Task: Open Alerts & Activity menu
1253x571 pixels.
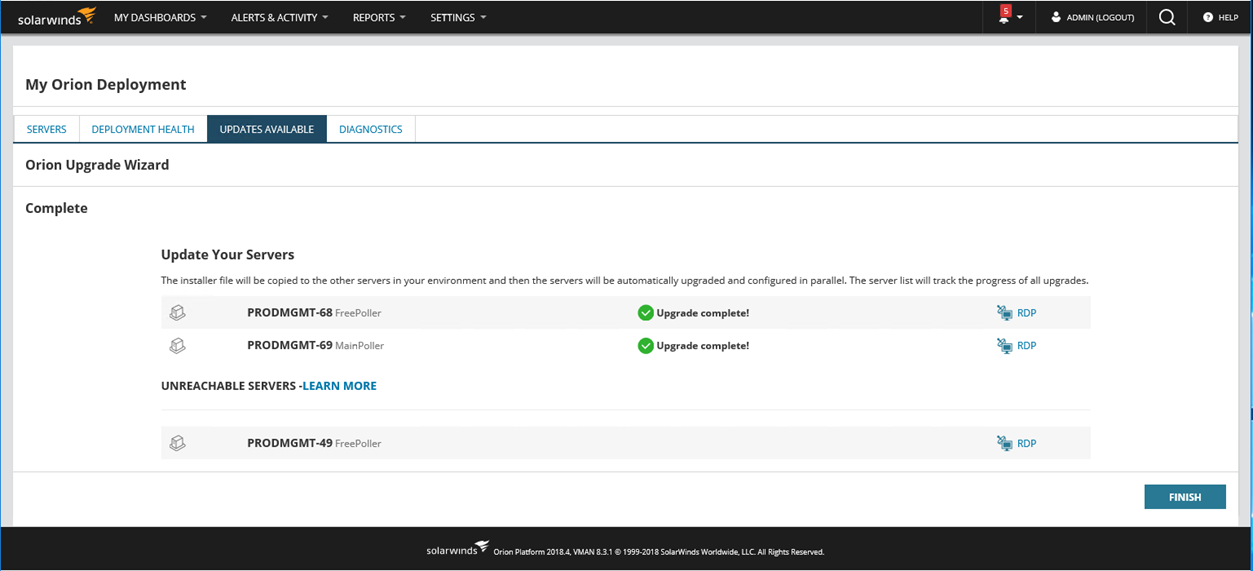Action: (x=279, y=17)
